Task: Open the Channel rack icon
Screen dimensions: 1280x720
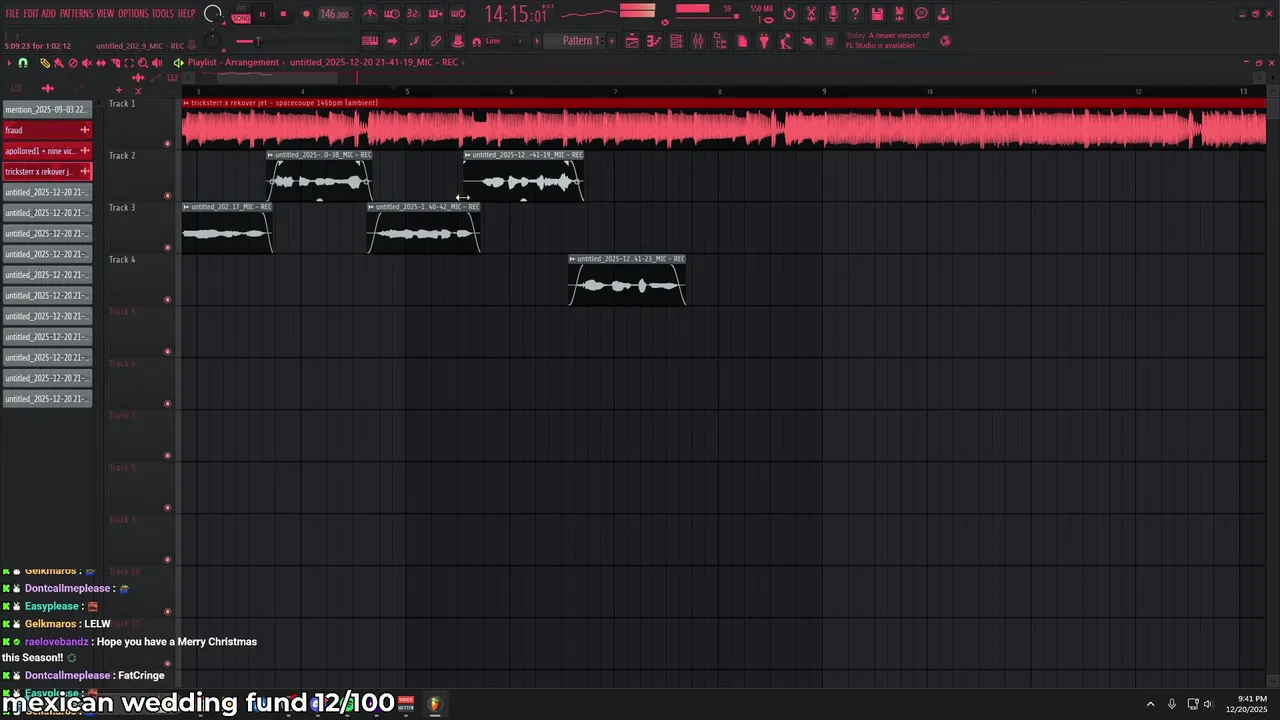Action: 676,41
